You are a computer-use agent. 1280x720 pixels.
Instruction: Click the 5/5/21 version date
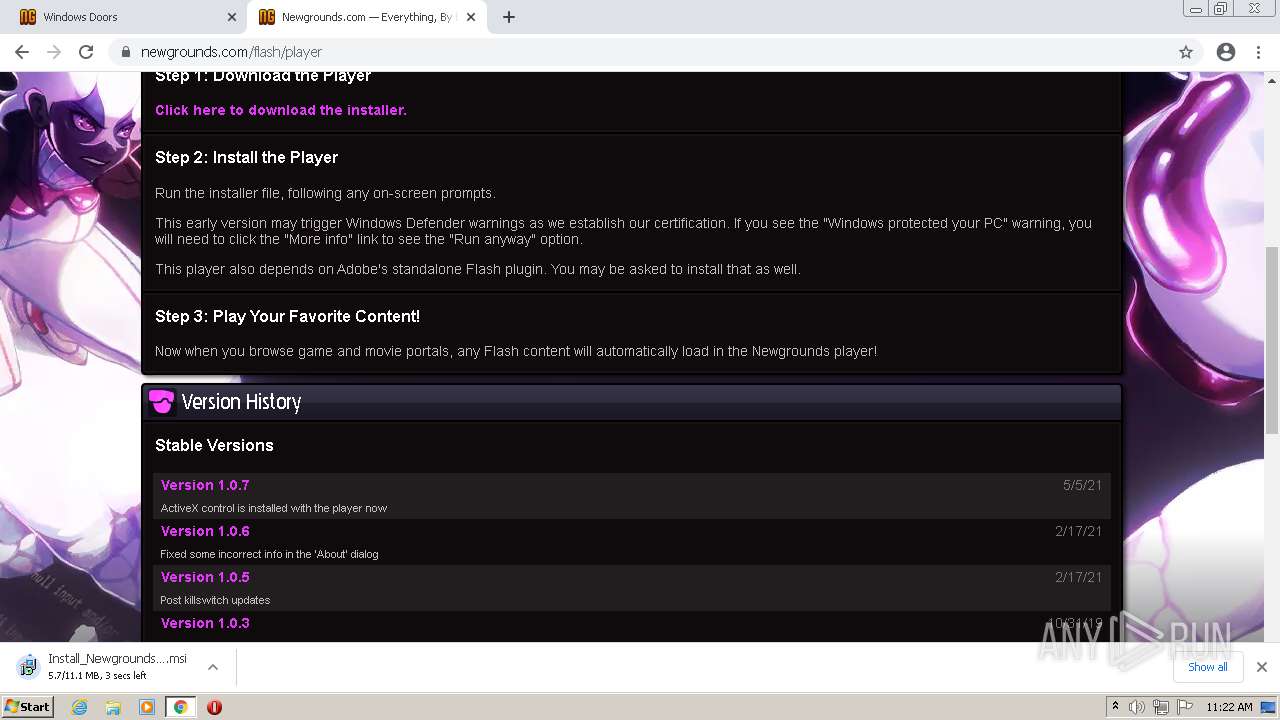(1082, 485)
